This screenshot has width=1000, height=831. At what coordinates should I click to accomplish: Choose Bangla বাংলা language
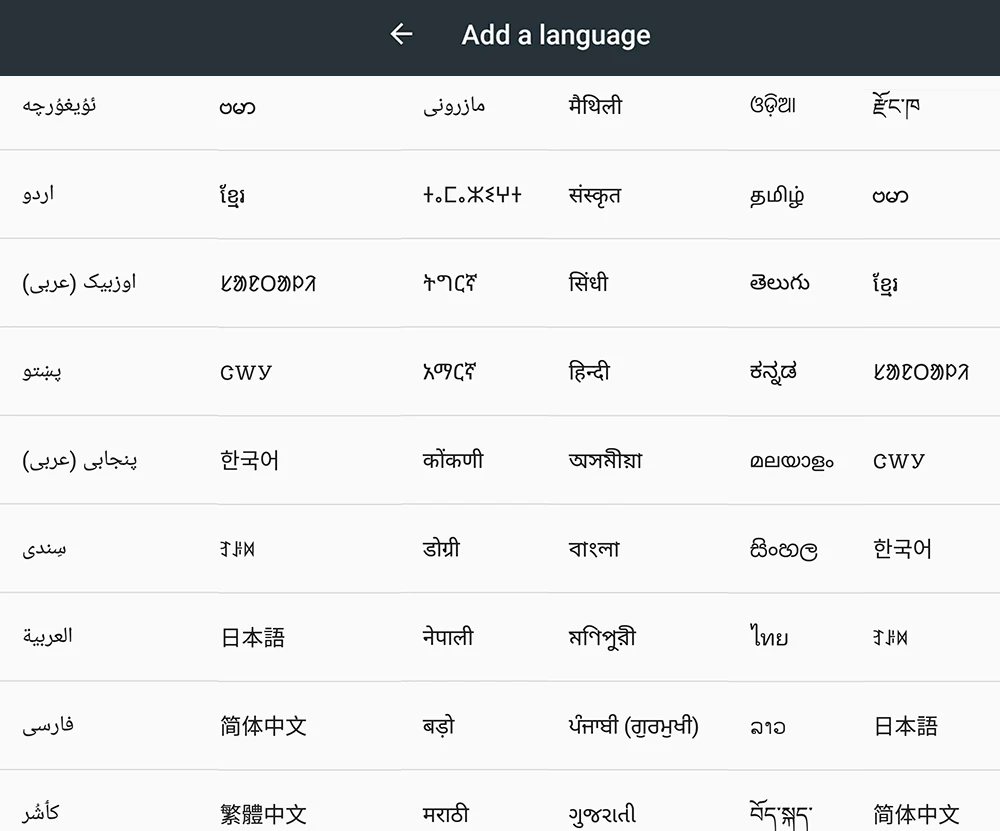[x=594, y=548]
